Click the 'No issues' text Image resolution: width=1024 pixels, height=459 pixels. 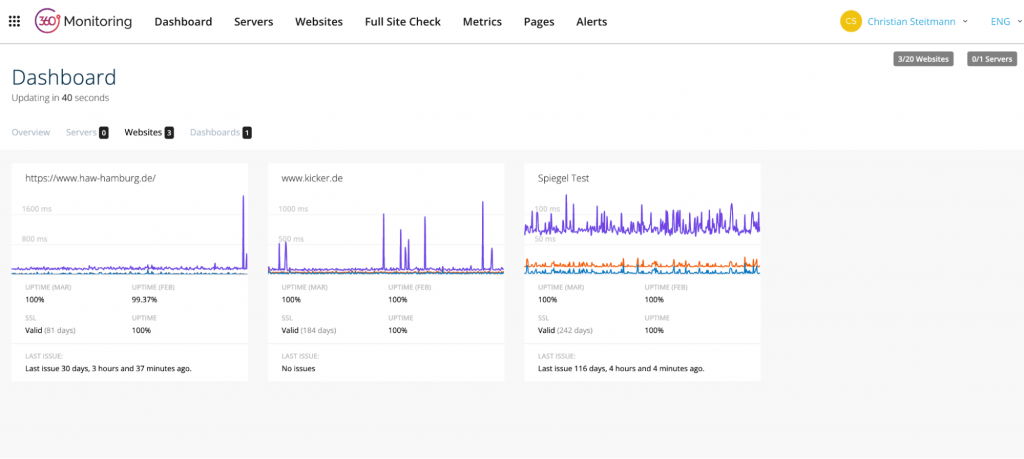pyautogui.click(x=298, y=368)
